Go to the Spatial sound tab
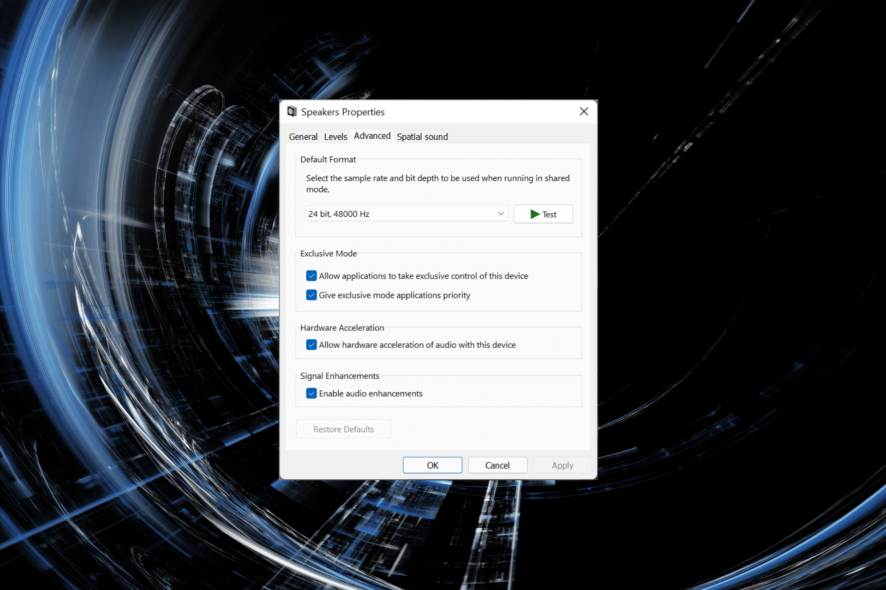Image resolution: width=886 pixels, height=590 pixels. coord(422,137)
